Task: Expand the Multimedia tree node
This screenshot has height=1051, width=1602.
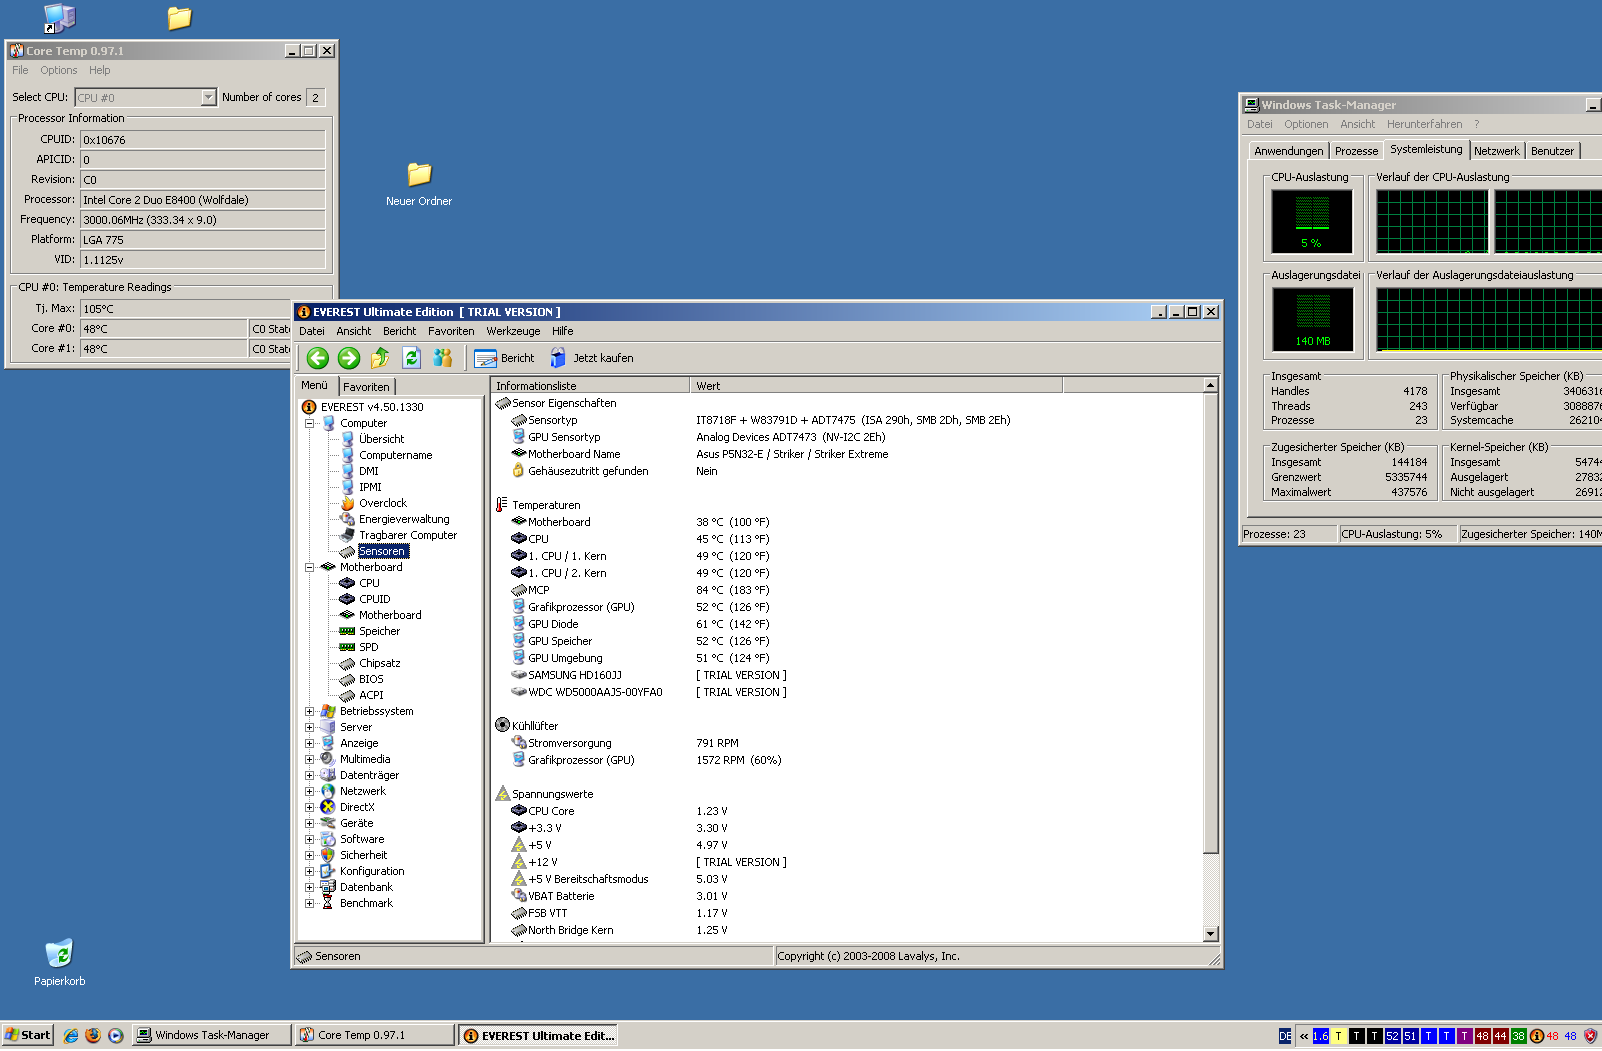Action: (x=310, y=759)
